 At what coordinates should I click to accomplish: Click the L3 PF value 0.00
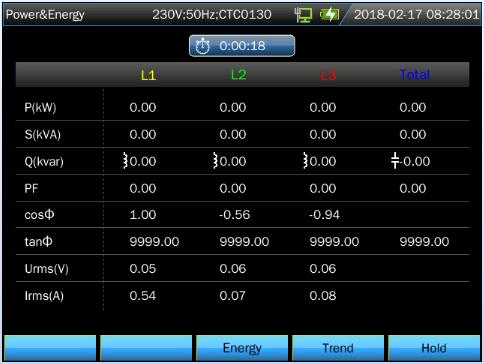pos(323,188)
